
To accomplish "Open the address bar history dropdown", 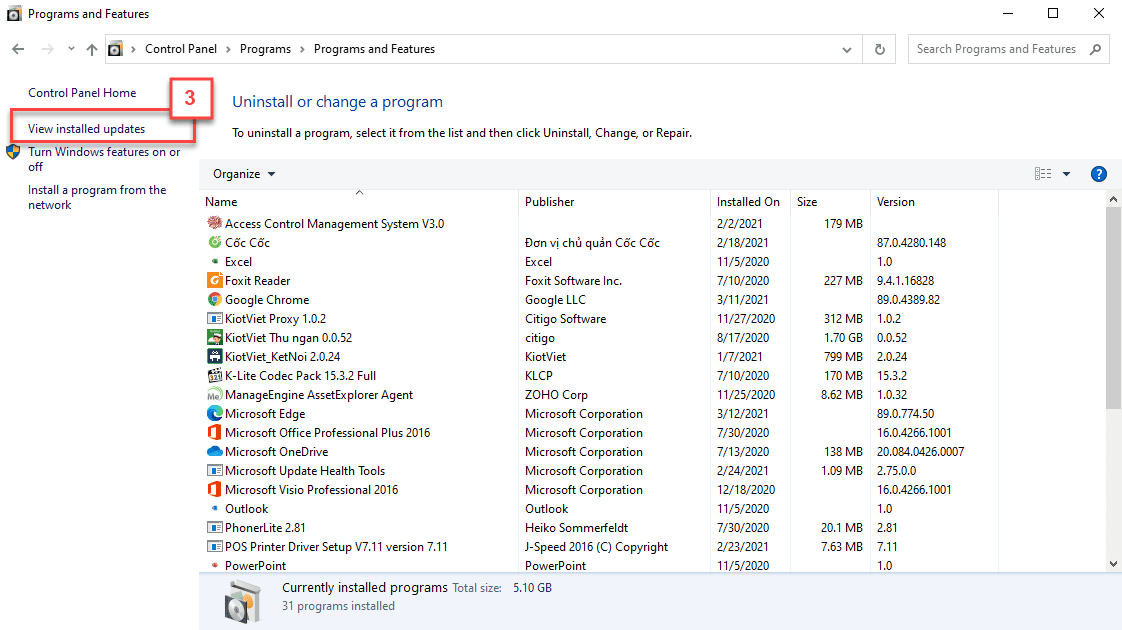I will point(847,49).
